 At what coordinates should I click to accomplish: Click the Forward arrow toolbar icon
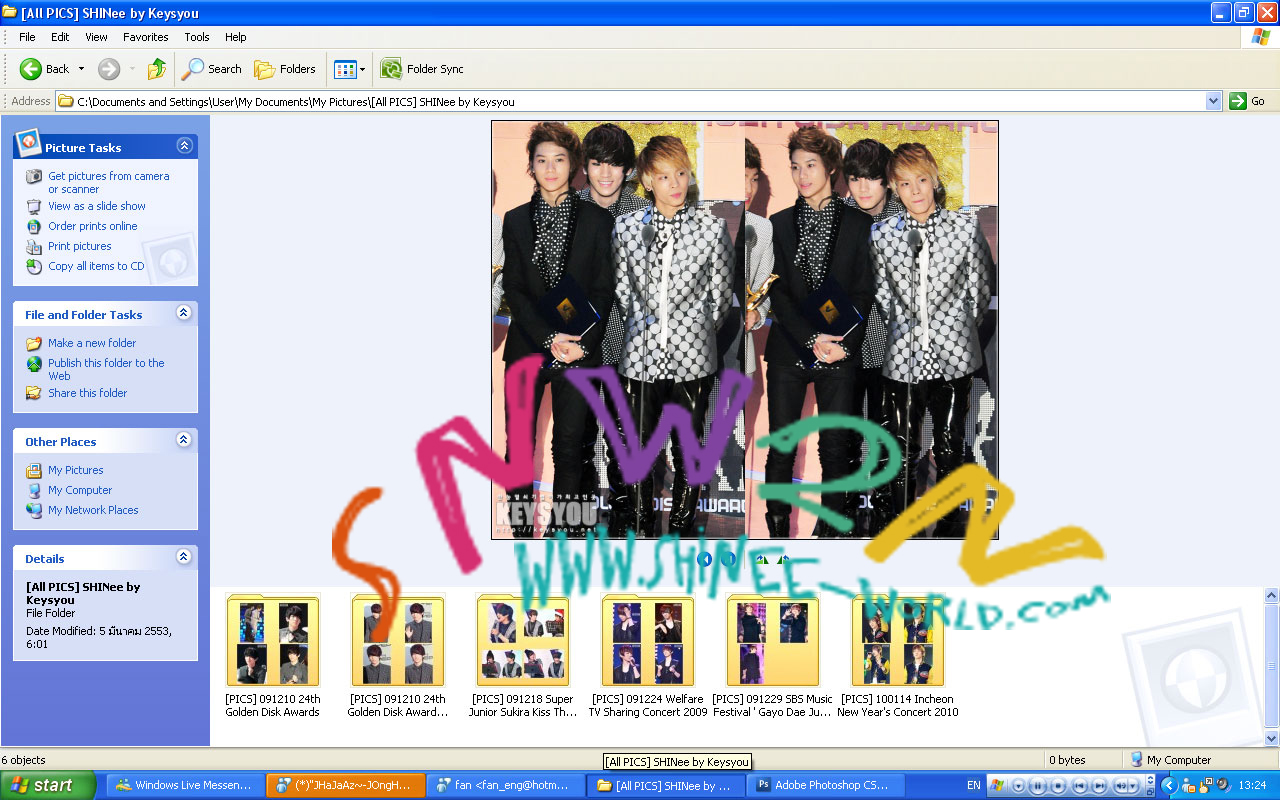coord(109,69)
